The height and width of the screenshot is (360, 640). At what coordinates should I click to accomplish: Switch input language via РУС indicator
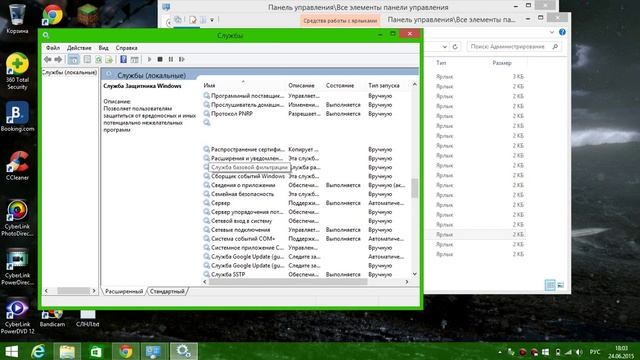pyautogui.click(x=595, y=352)
